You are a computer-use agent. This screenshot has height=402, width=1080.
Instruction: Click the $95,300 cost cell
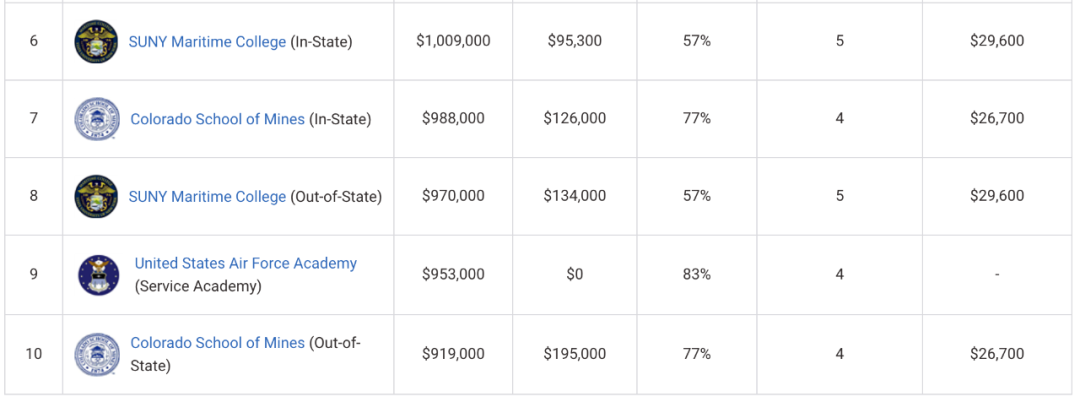coord(574,41)
